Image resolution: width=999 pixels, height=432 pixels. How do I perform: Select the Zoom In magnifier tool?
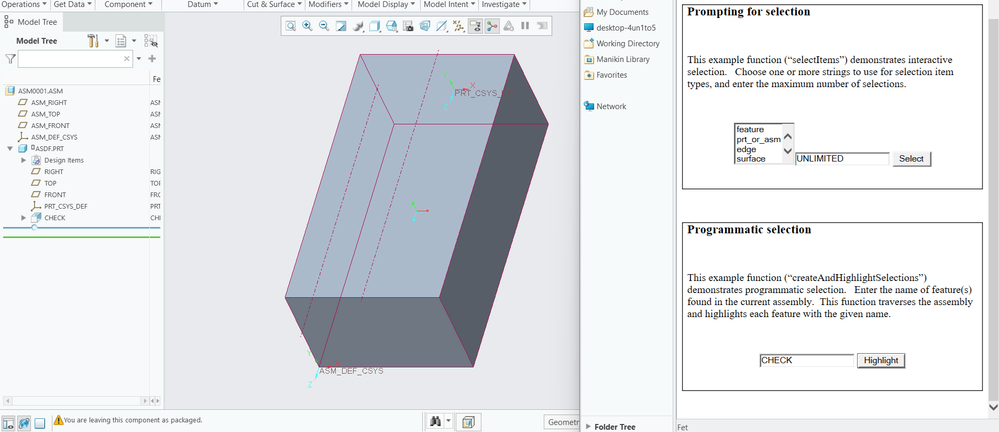tap(307, 26)
